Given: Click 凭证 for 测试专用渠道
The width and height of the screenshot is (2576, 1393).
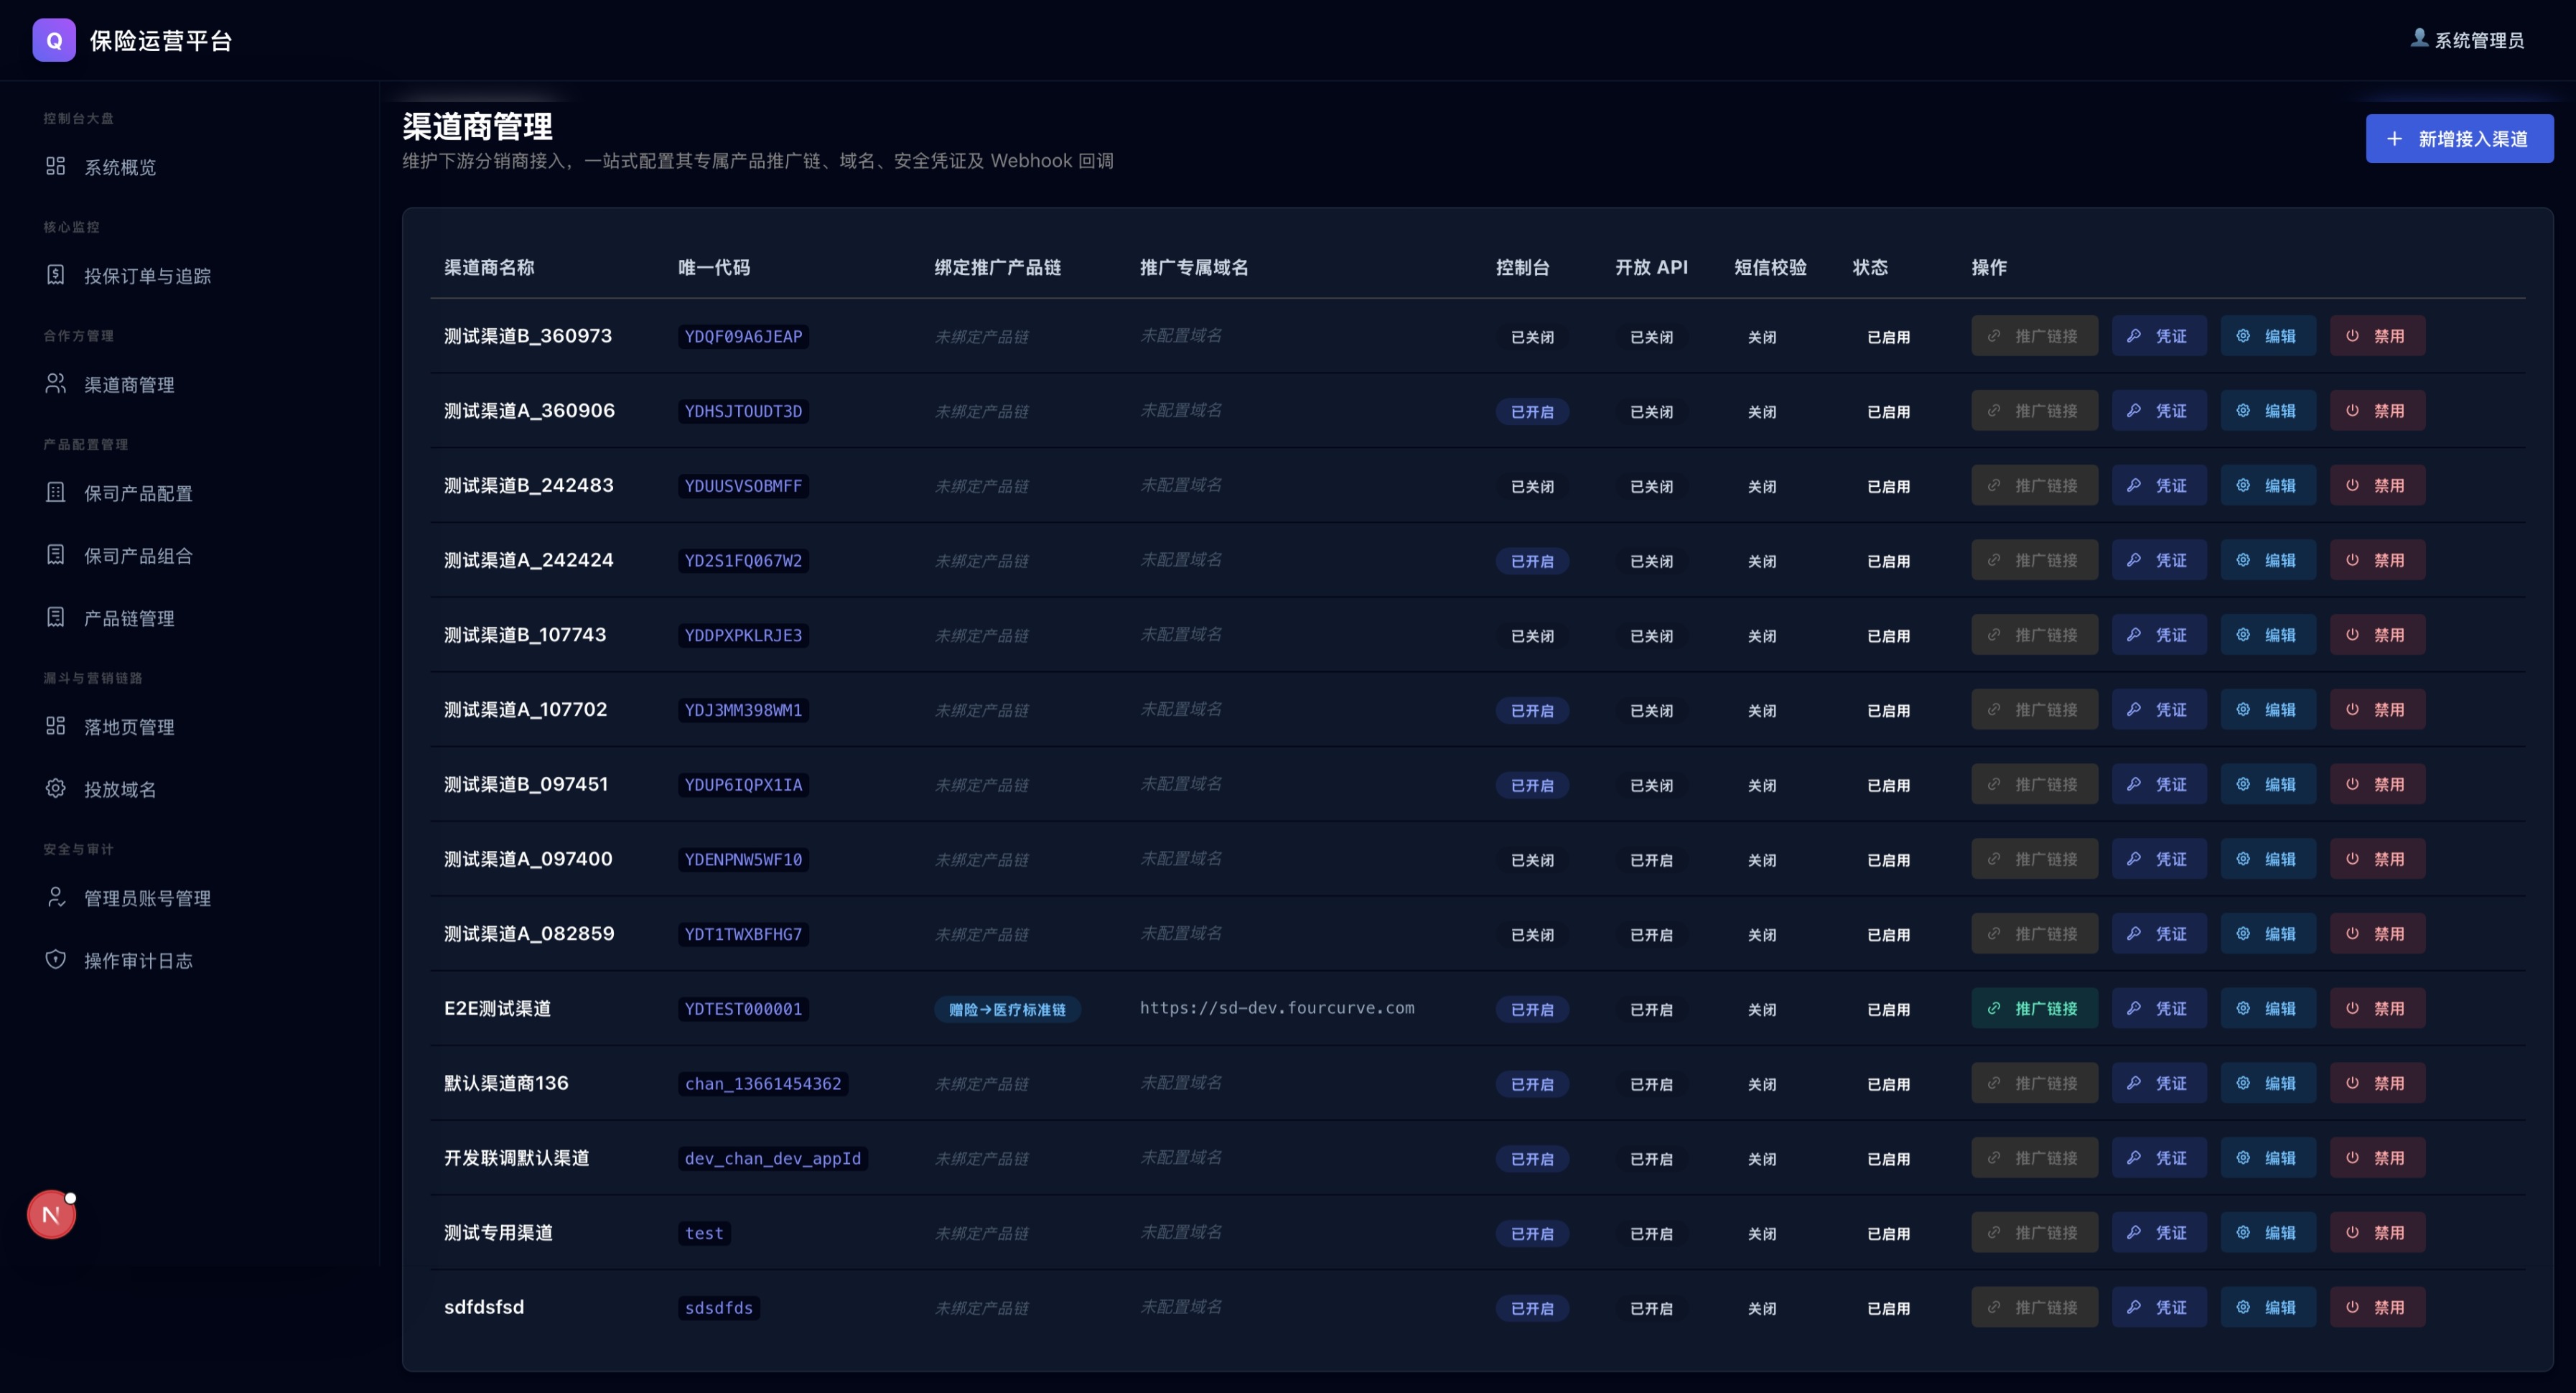Looking at the screenshot, I should 2158,1233.
